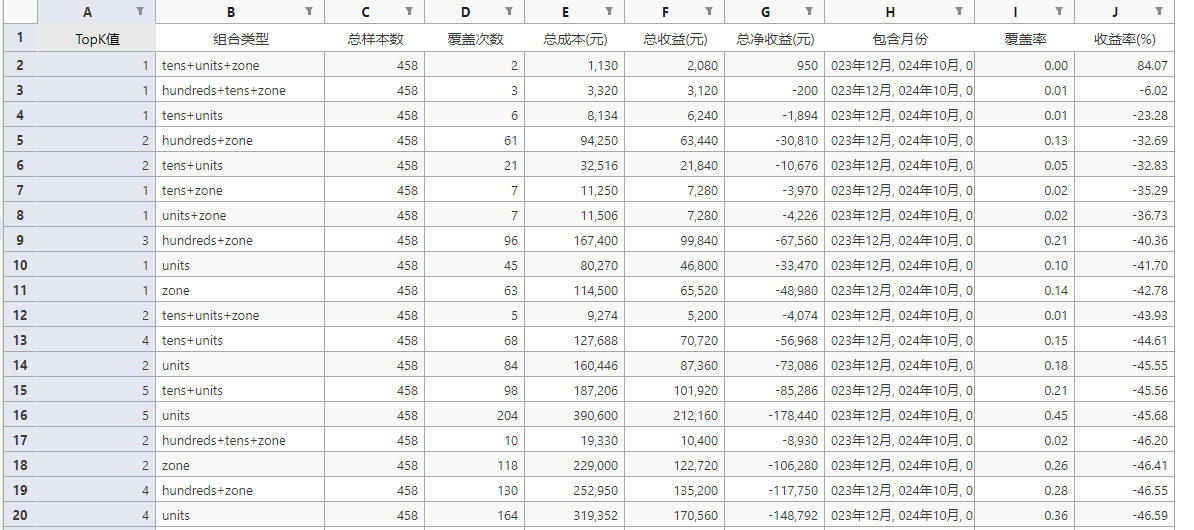The width and height of the screenshot is (1194, 530).
Task: Select the 8,134 cost cell
Action: [x=575, y=116]
